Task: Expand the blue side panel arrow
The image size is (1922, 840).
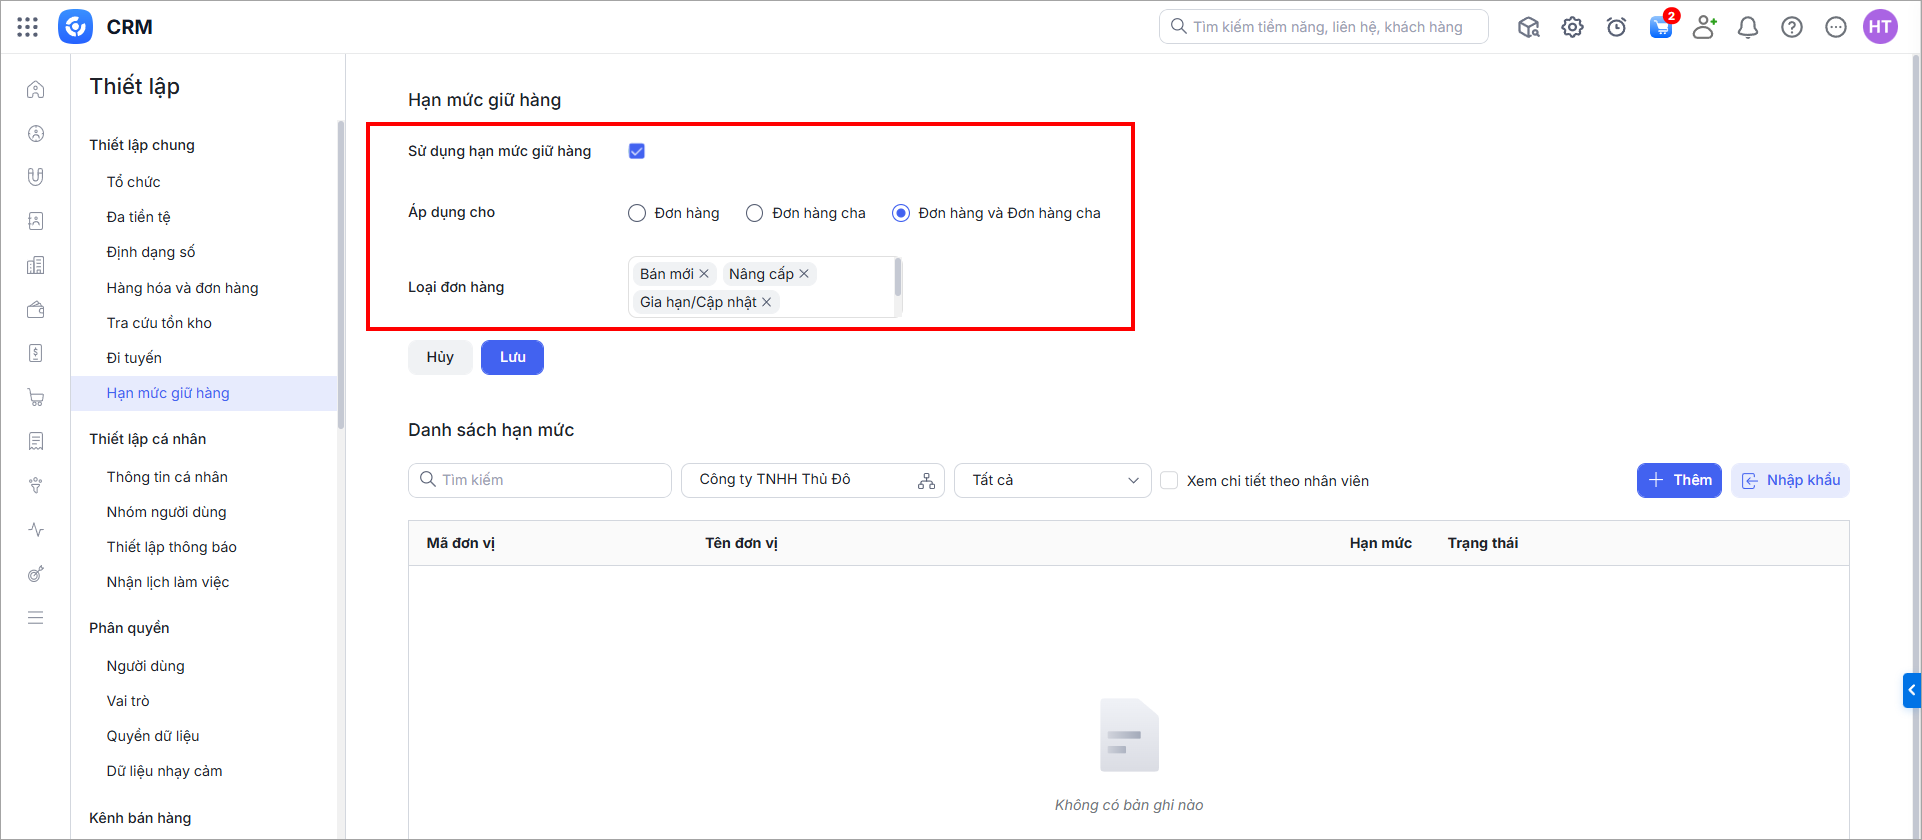Action: click(x=1911, y=690)
